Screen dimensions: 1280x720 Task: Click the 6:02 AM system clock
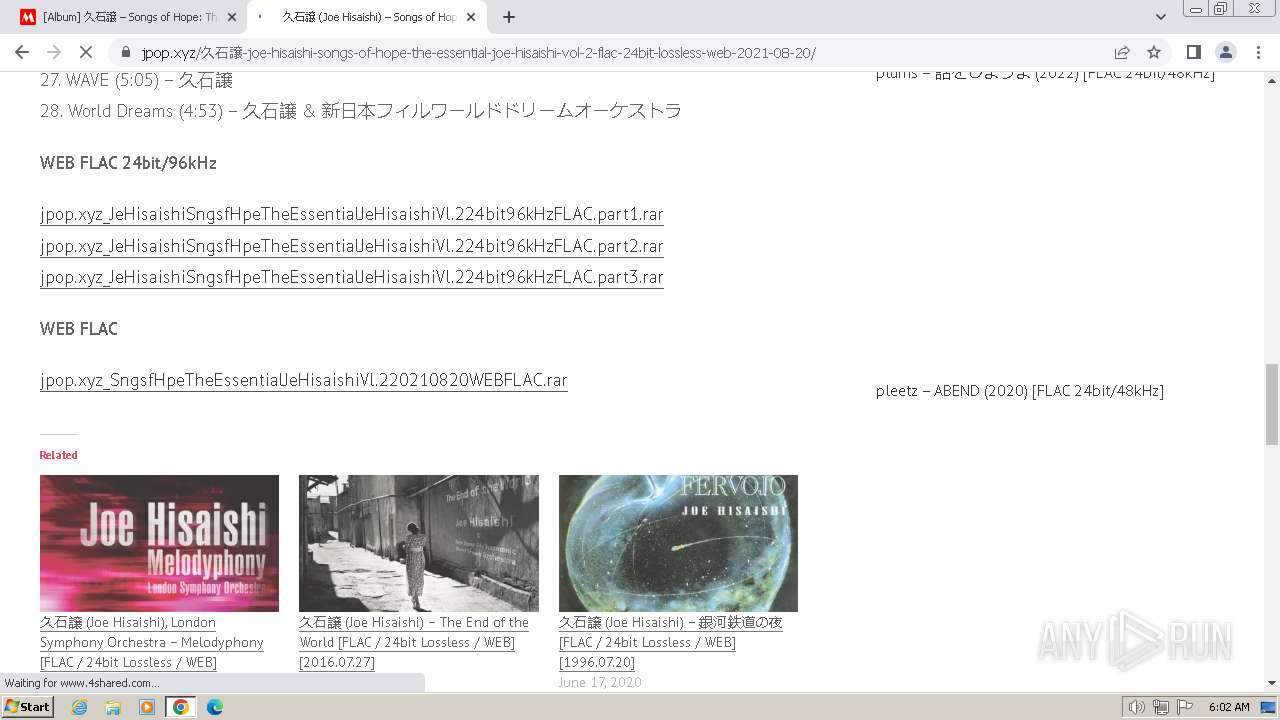click(1229, 707)
